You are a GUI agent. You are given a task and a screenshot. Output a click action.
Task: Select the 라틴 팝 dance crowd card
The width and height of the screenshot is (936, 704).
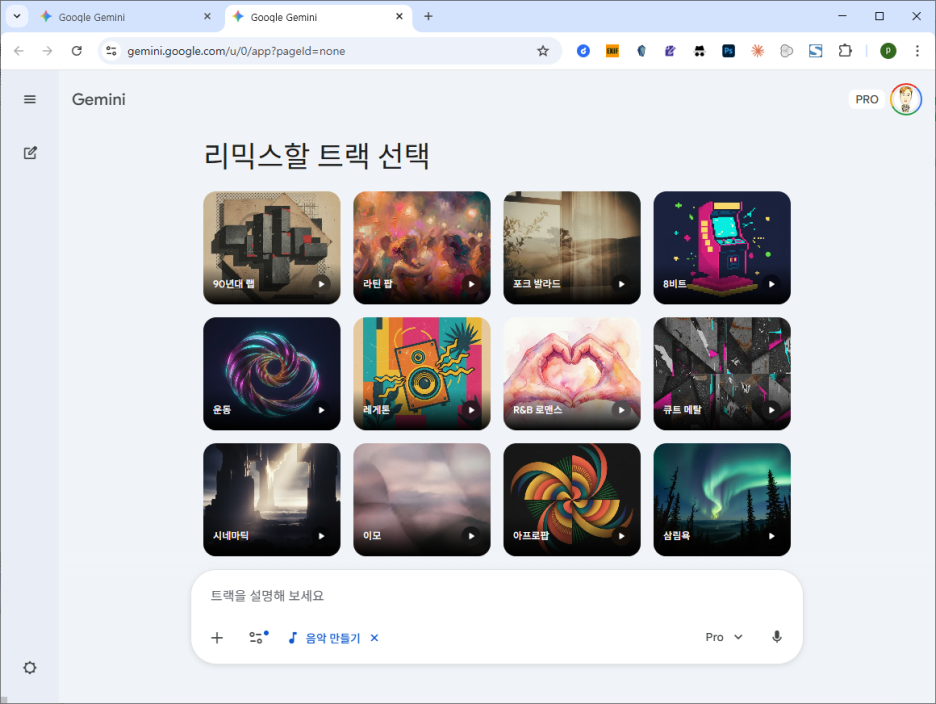422,247
